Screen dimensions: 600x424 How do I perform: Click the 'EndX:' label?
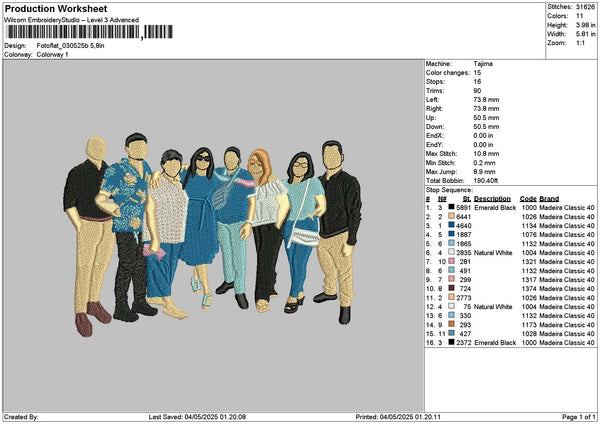(434, 135)
